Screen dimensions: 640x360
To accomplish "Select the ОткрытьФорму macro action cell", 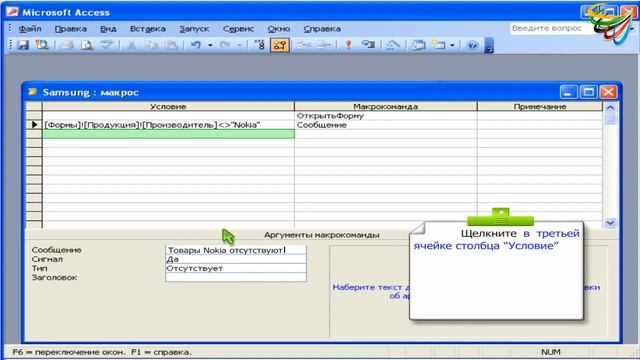I will click(x=386, y=116).
